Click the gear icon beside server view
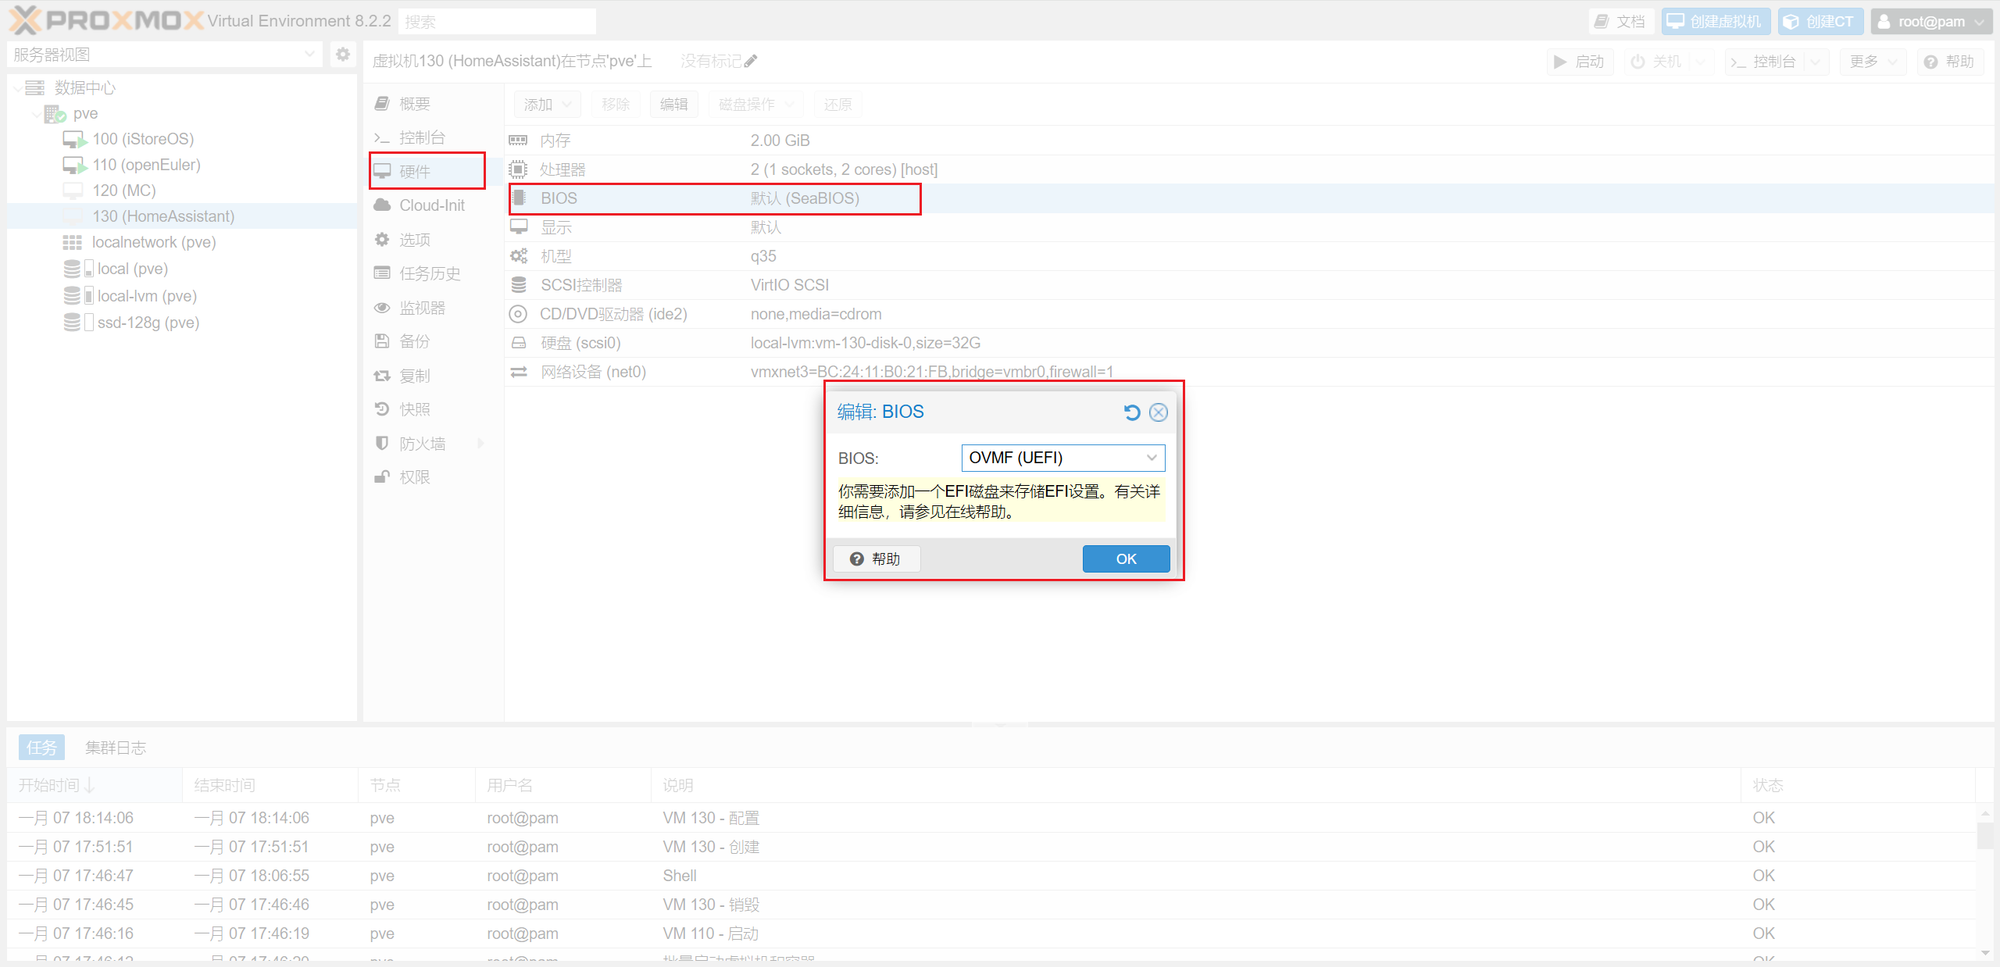This screenshot has height=967, width=2000. point(343,54)
